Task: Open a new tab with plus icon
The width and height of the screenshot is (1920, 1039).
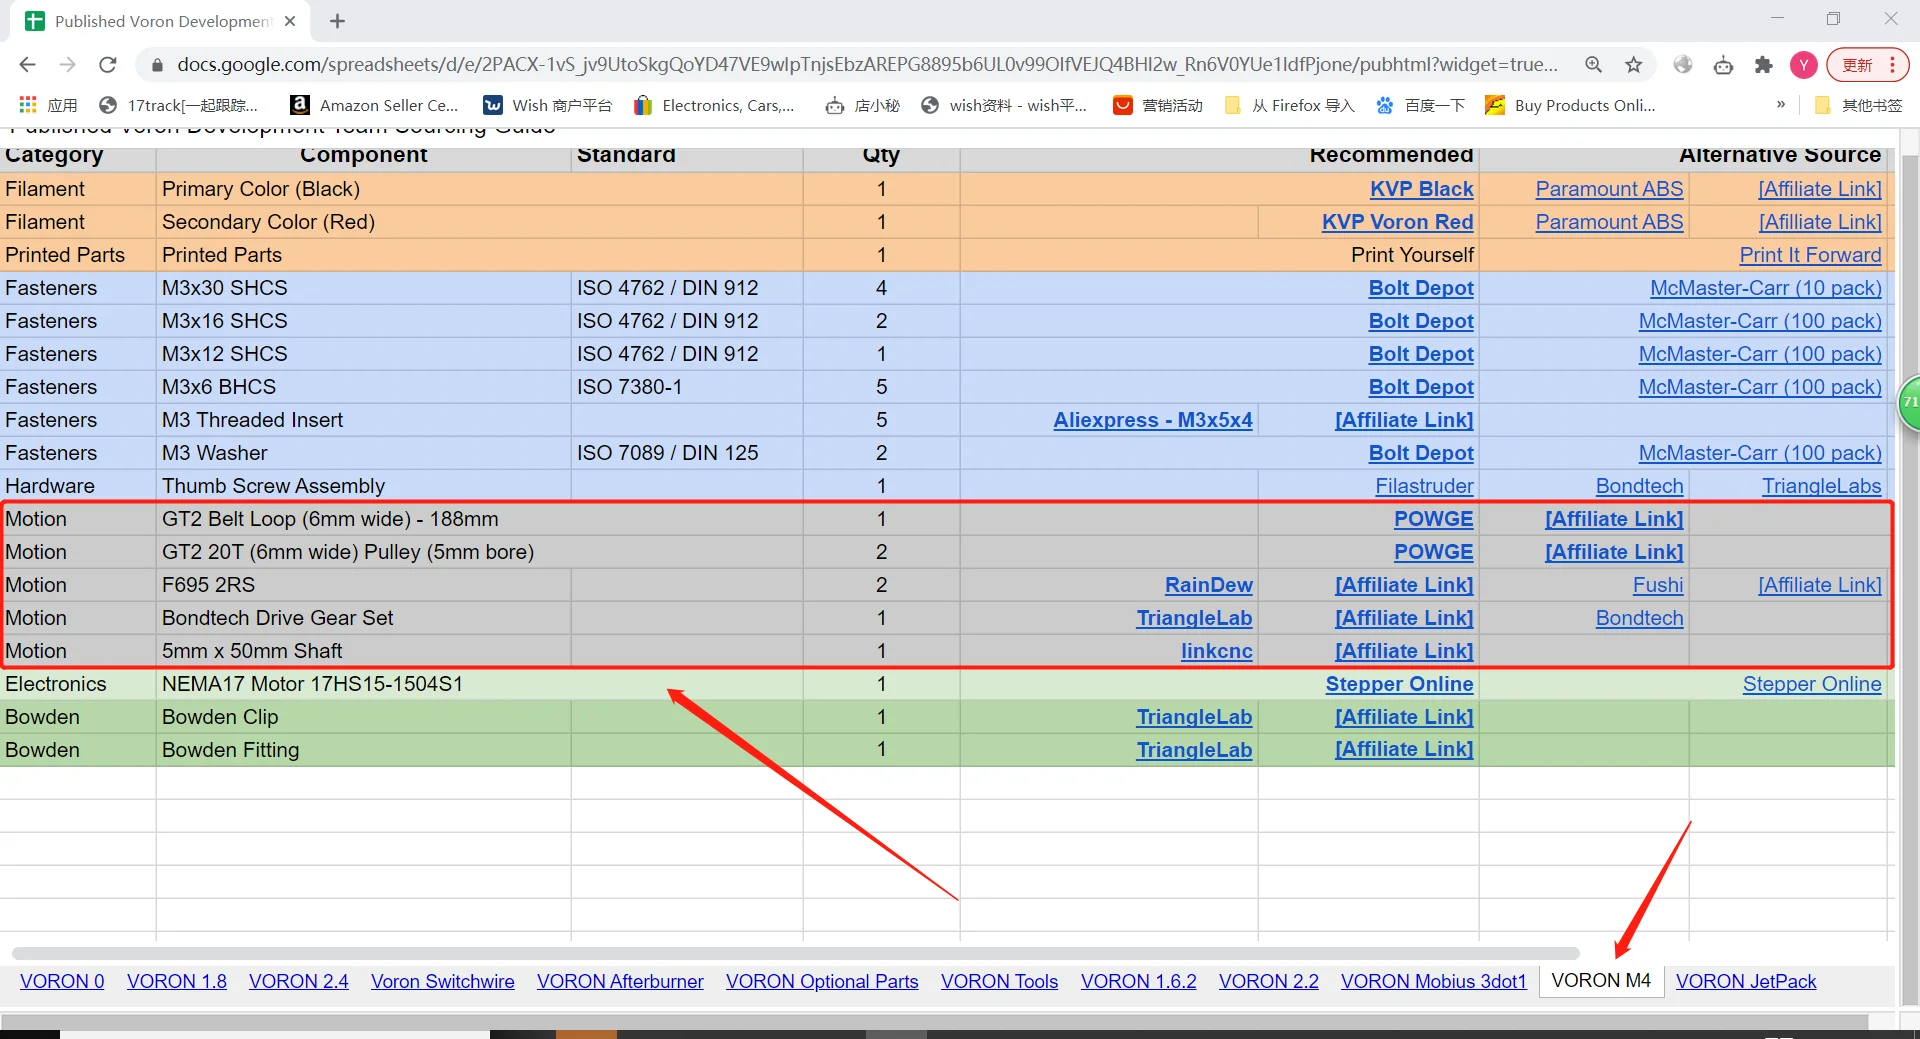Action: 337,21
